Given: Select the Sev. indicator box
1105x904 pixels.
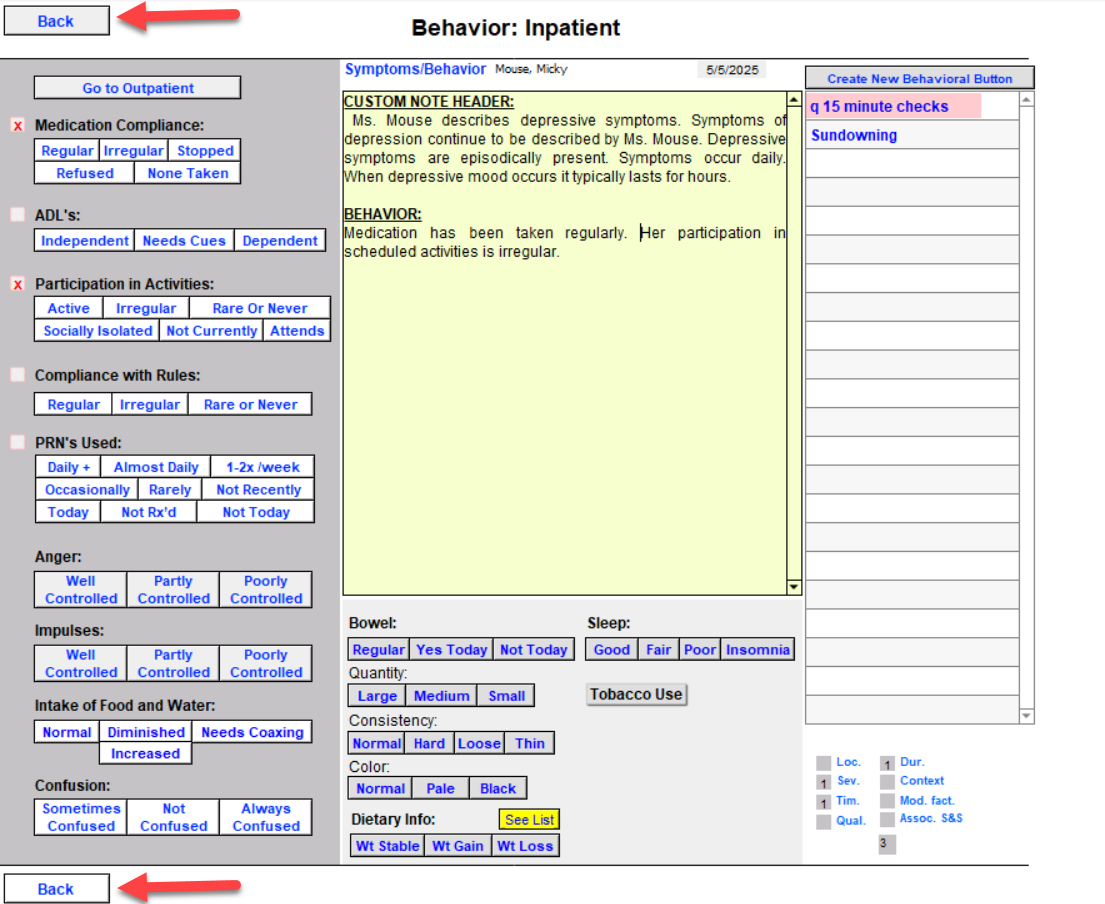Looking at the screenshot, I should [x=824, y=782].
